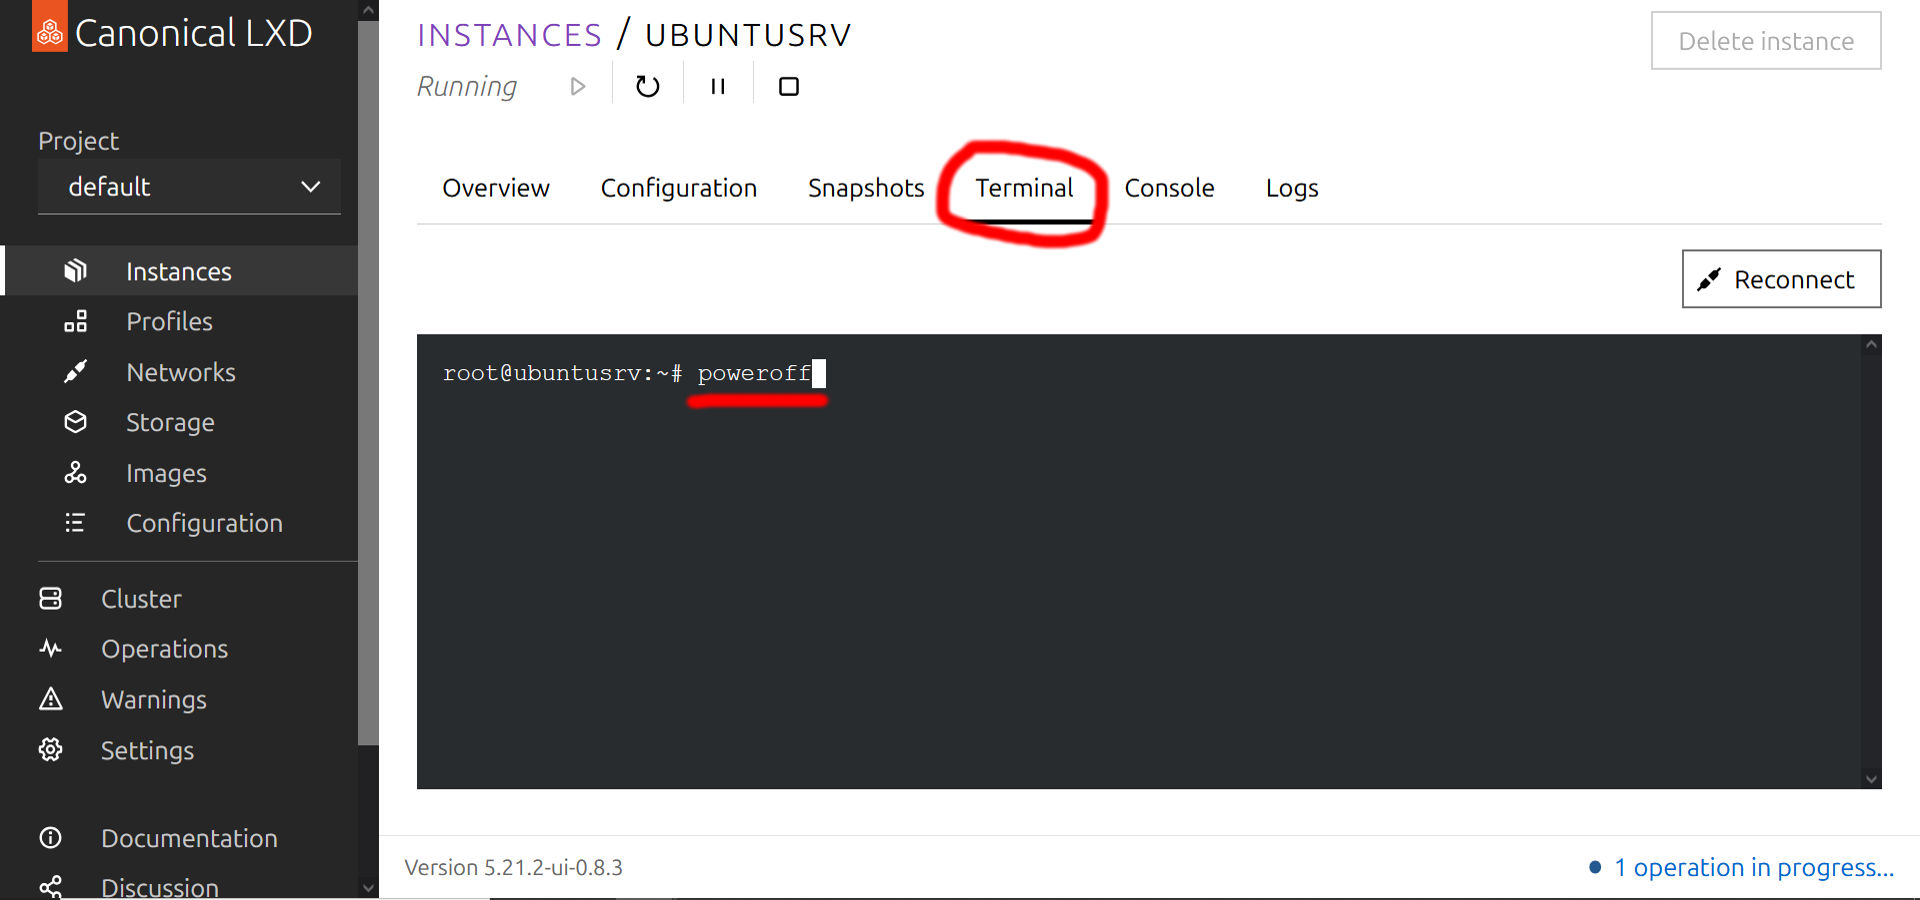Image resolution: width=1920 pixels, height=900 pixels.
Task: Open Discussion via its share icon
Action: (50, 887)
